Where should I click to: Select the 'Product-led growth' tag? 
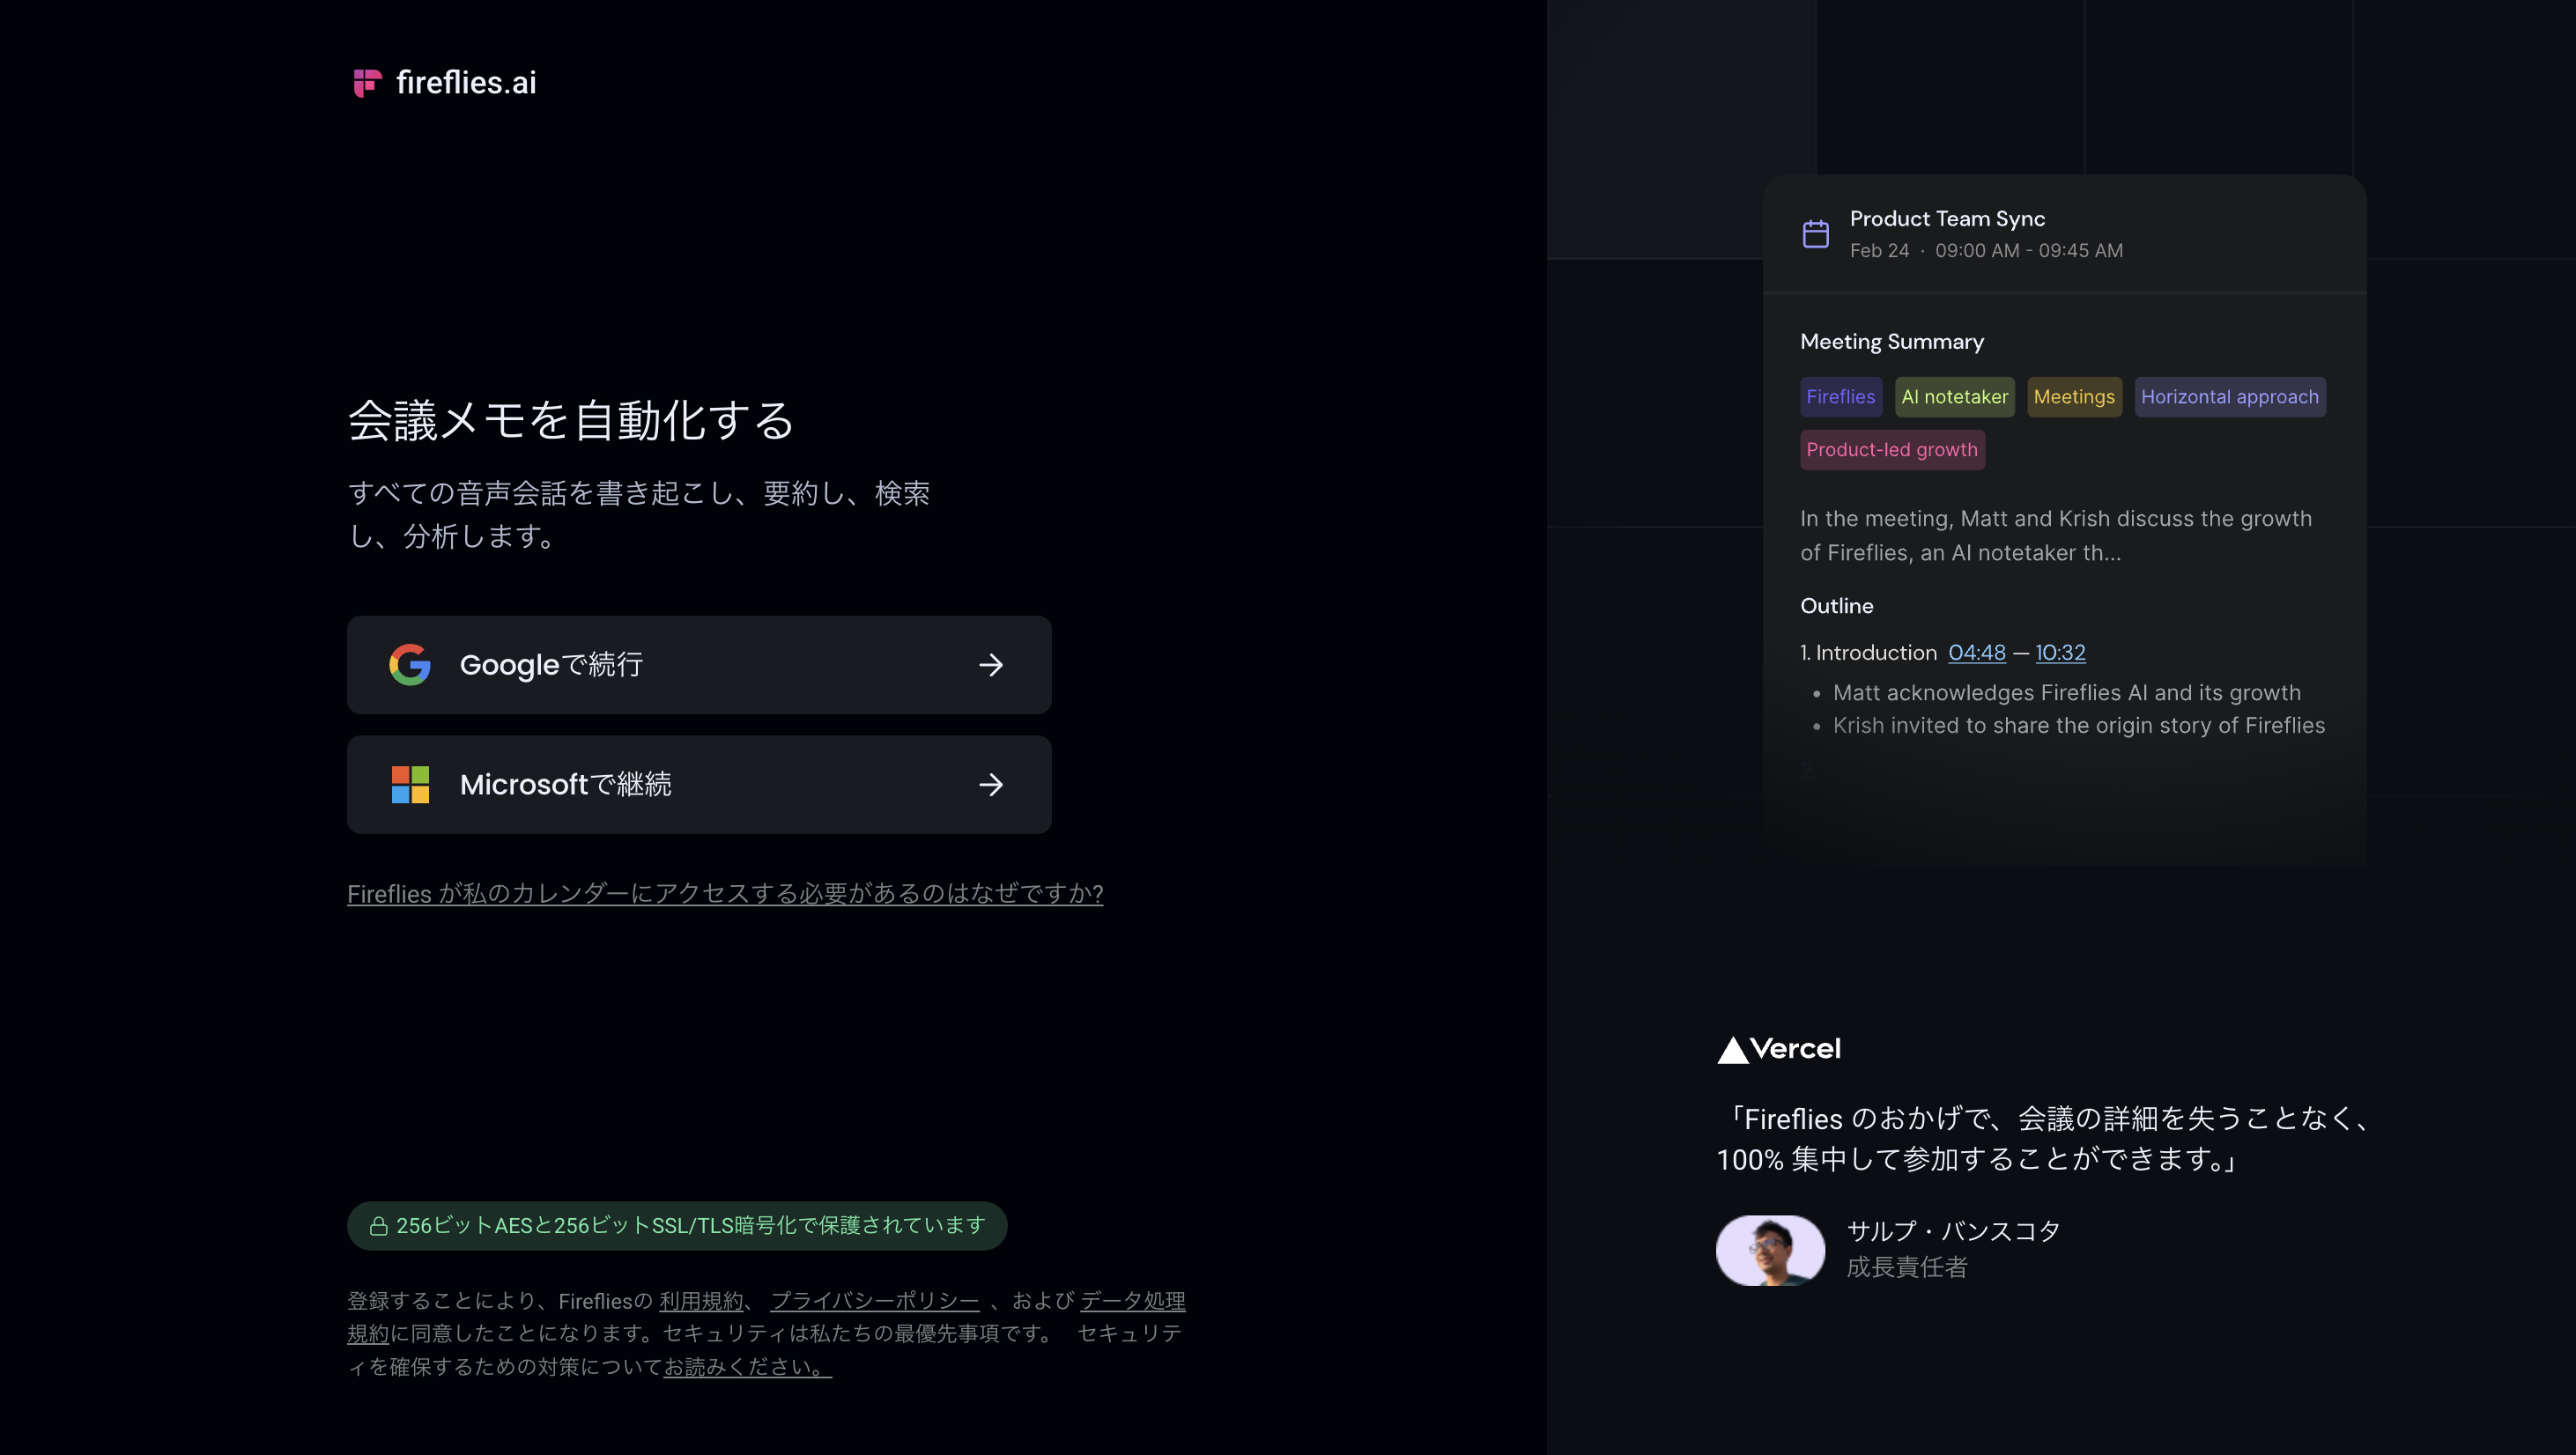point(1892,450)
